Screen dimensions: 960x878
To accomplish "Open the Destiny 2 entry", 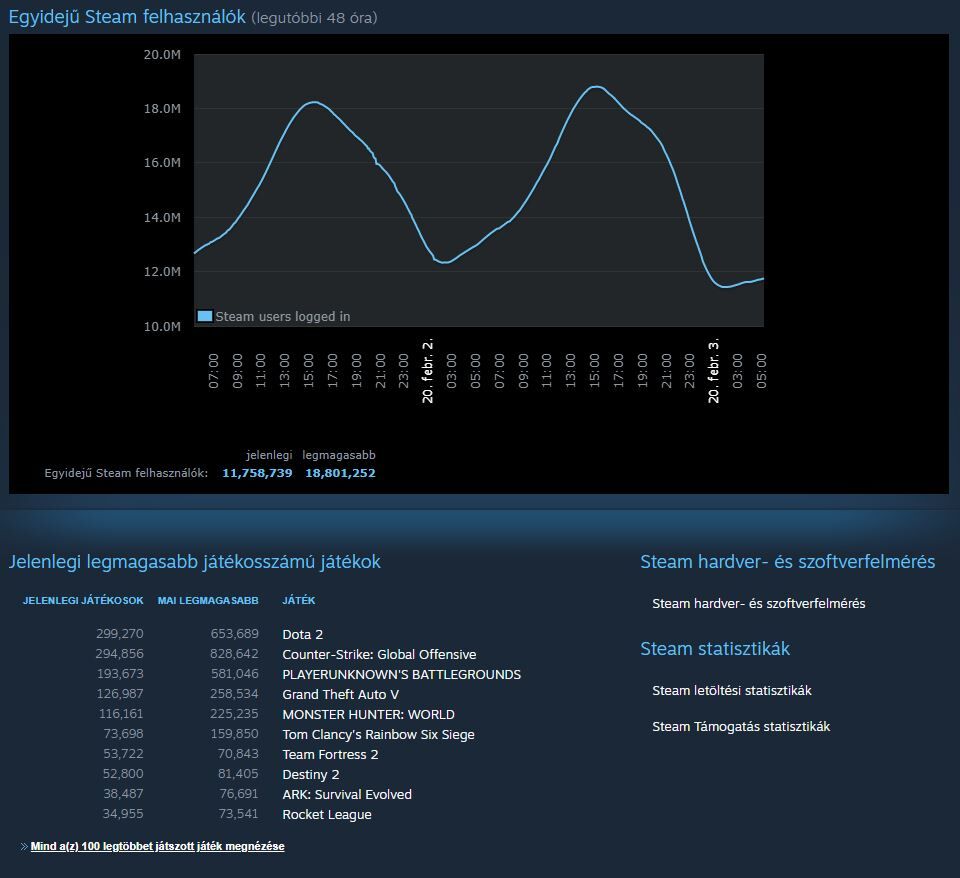I will click(x=310, y=775).
